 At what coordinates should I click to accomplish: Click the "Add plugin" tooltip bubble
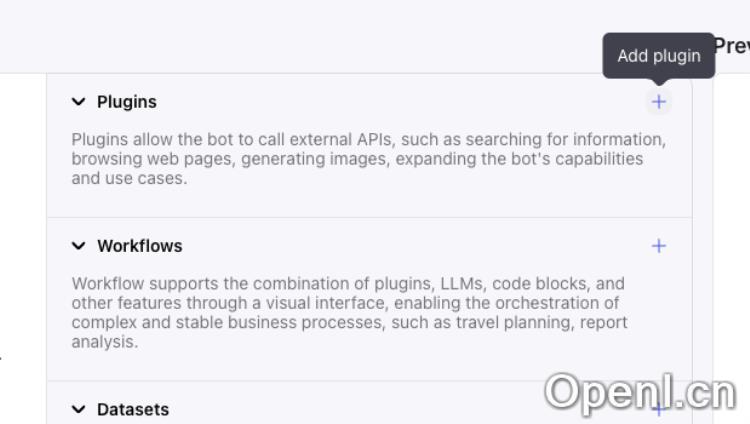[658, 56]
